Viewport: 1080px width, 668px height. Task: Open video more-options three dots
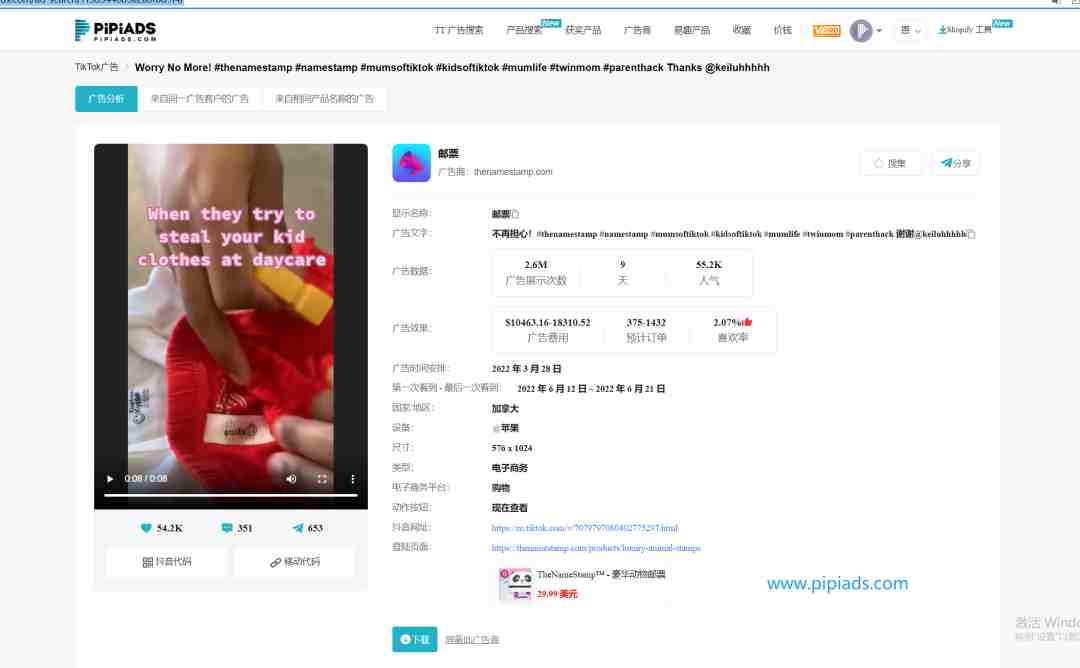click(x=353, y=479)
